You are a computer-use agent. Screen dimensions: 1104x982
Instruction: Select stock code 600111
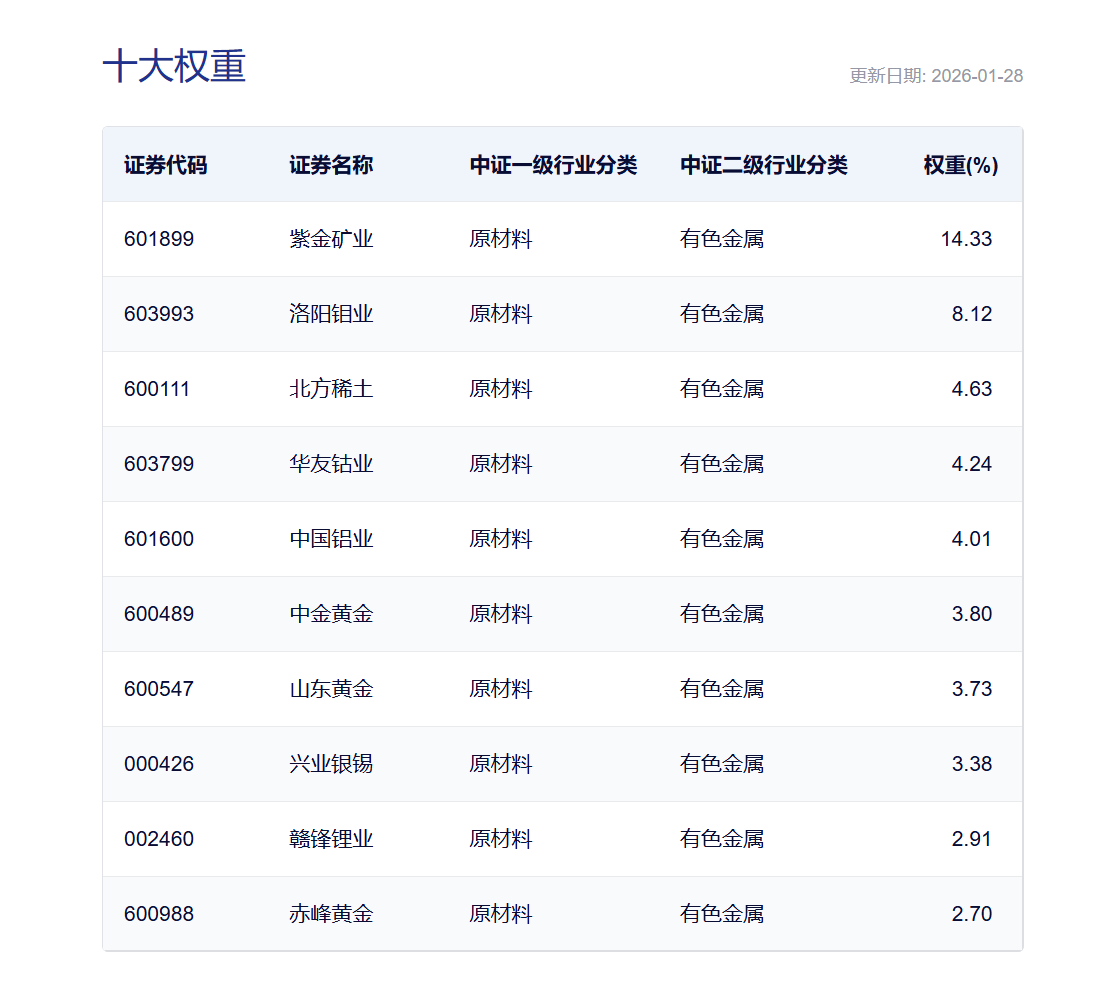[x=157, y=389]
